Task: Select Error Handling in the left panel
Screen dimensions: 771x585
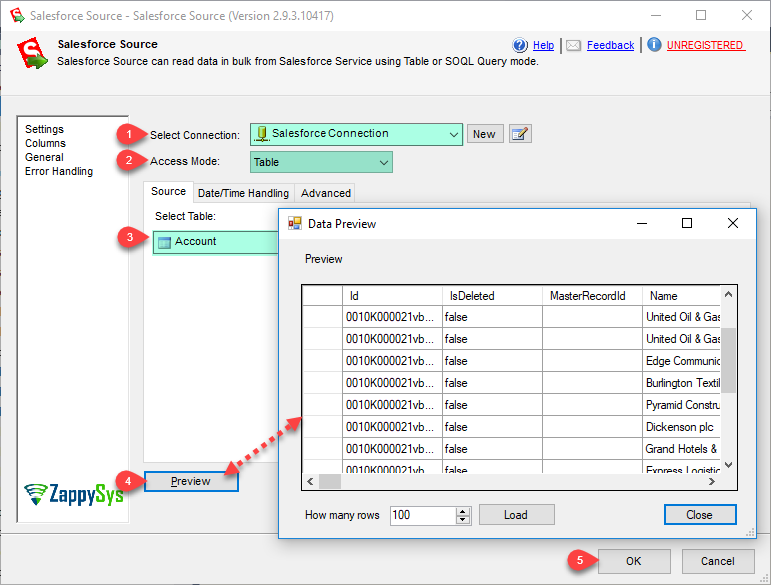Action: (59, 172)
